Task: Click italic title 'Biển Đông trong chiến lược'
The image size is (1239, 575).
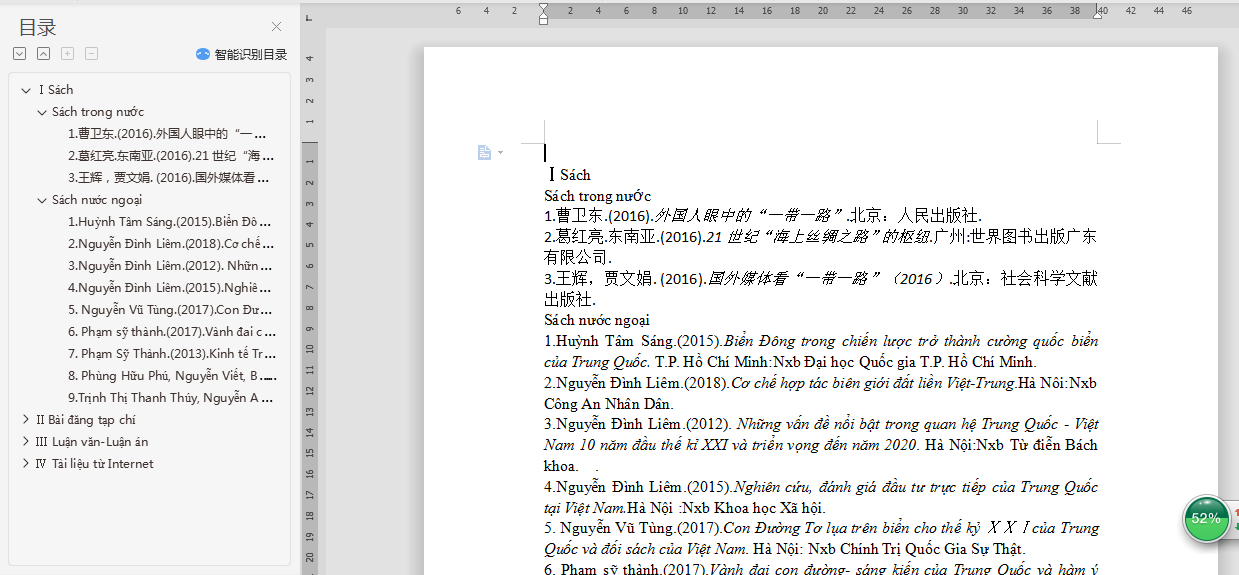Action: [x=815, y=341]
